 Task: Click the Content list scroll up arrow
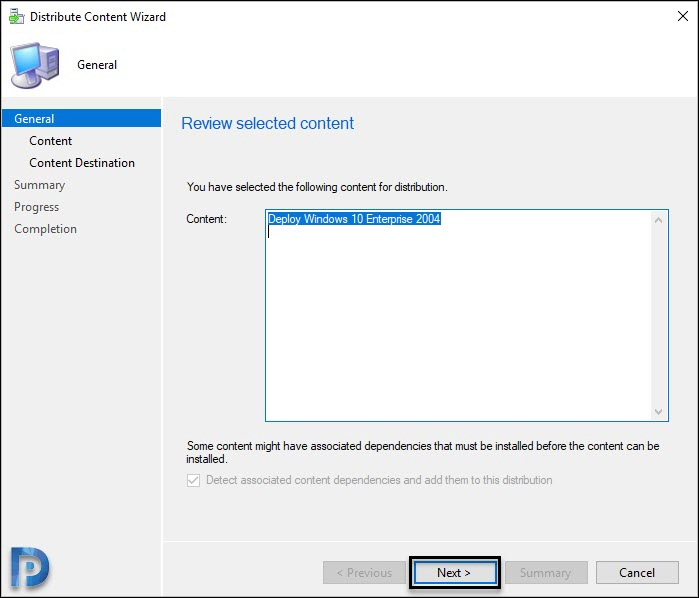[658, 220]
